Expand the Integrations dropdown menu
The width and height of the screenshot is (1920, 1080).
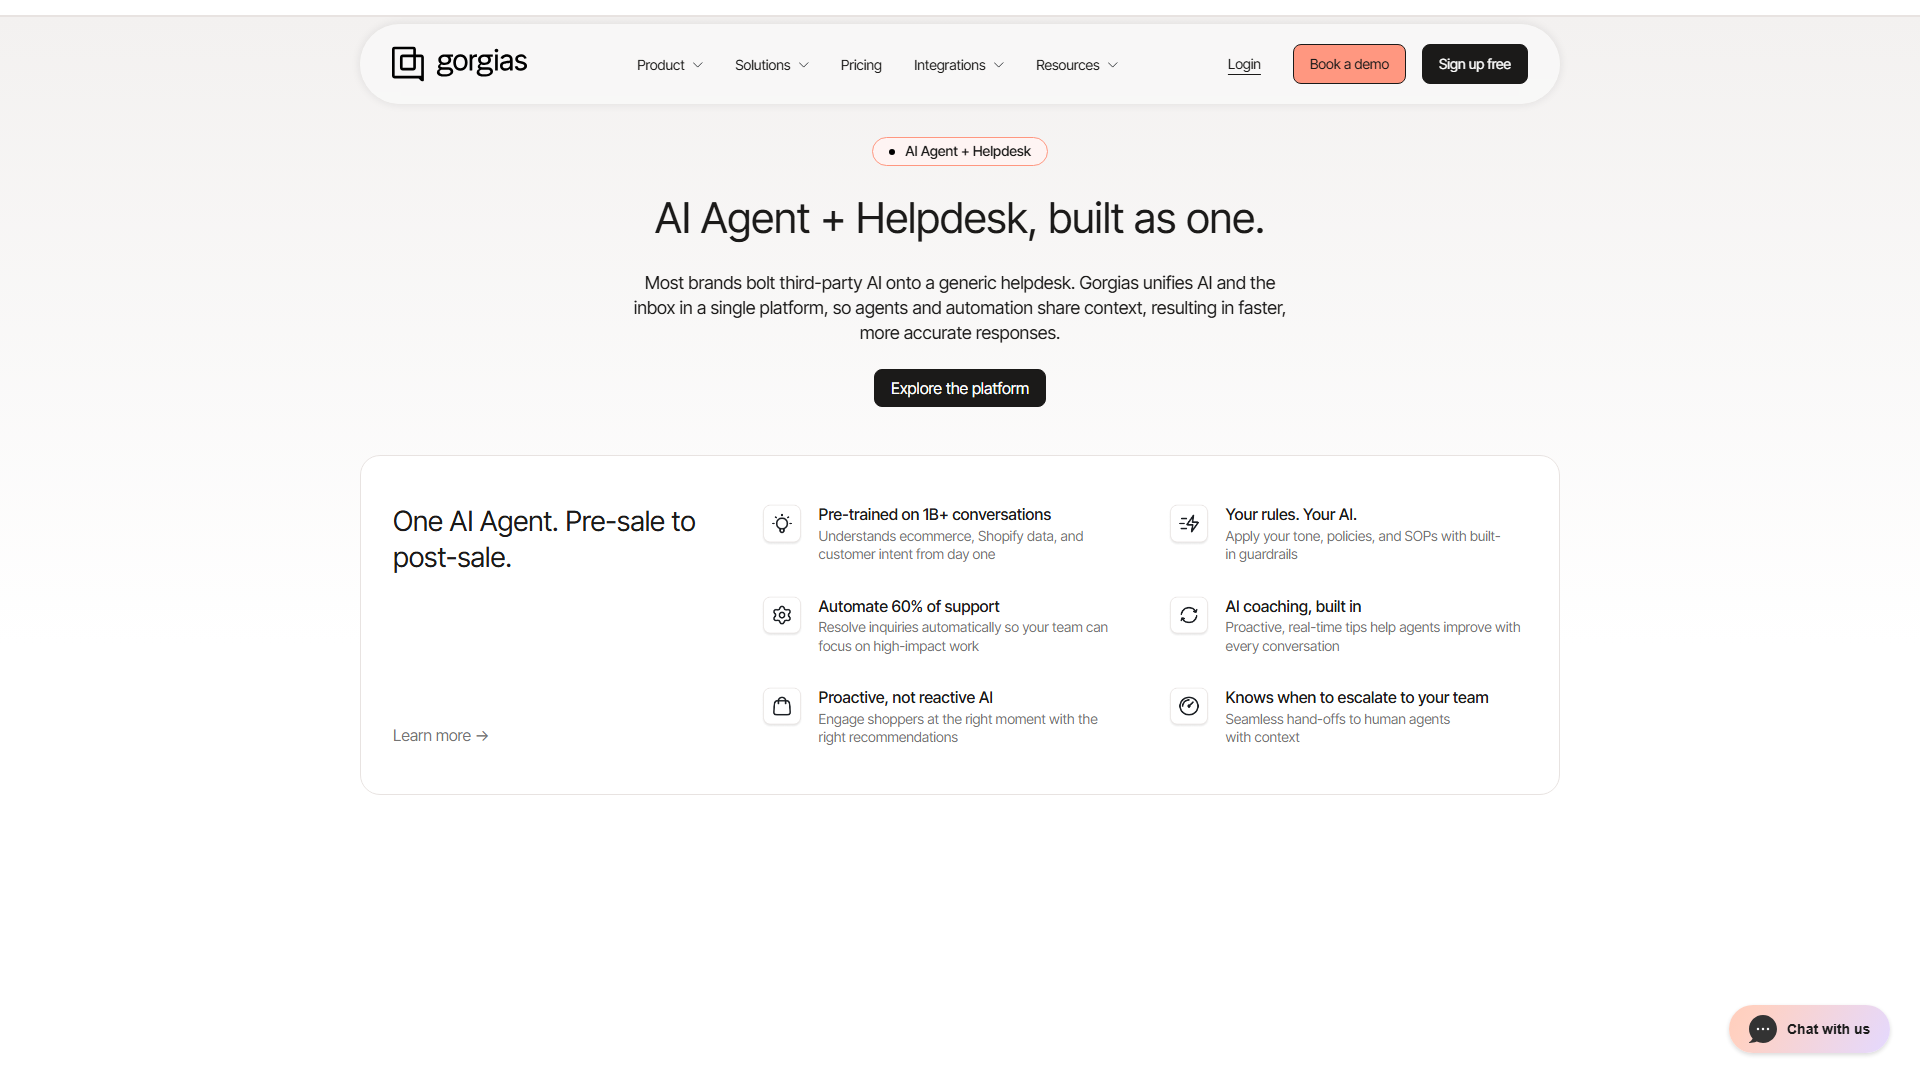click(959, 65)
